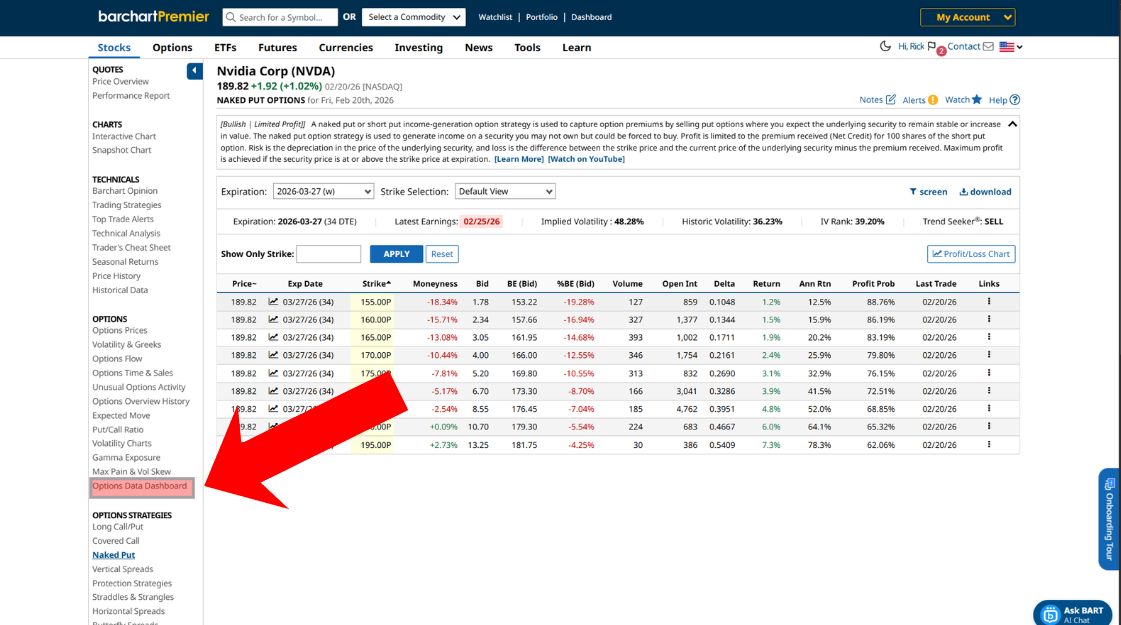Open links menu for 165.00P row
Image resolution: width=1121 pixels, height=625 pixels.
989,337
